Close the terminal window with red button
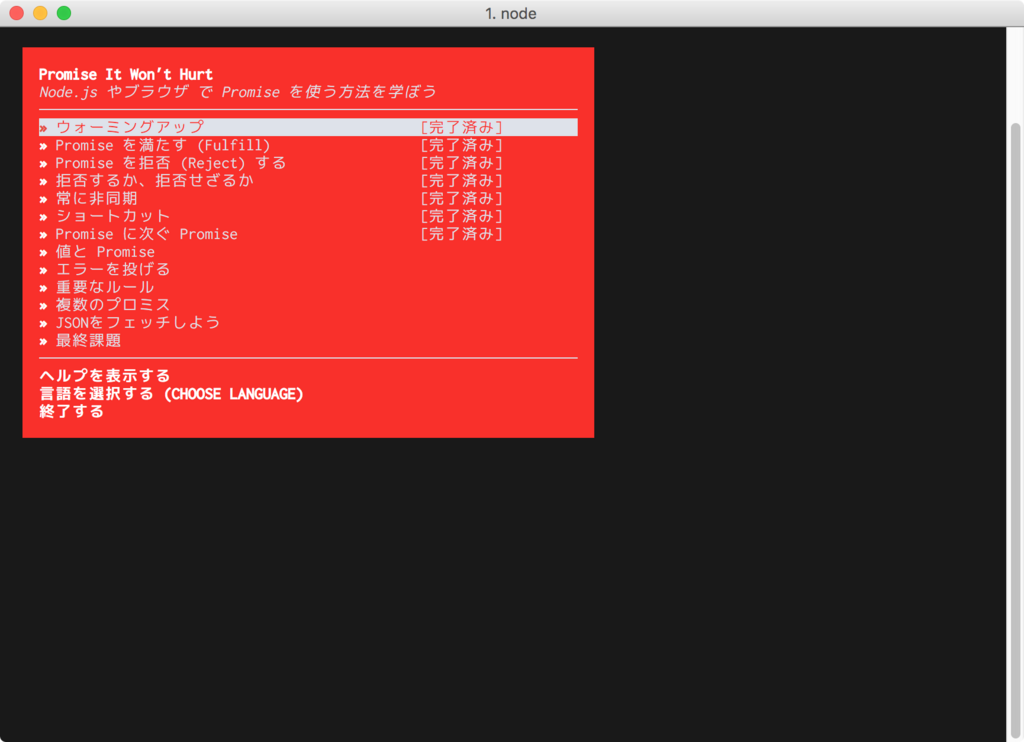Image resolution: width=1024 pixels, height=742 pixels. click(x=17, y=13)
